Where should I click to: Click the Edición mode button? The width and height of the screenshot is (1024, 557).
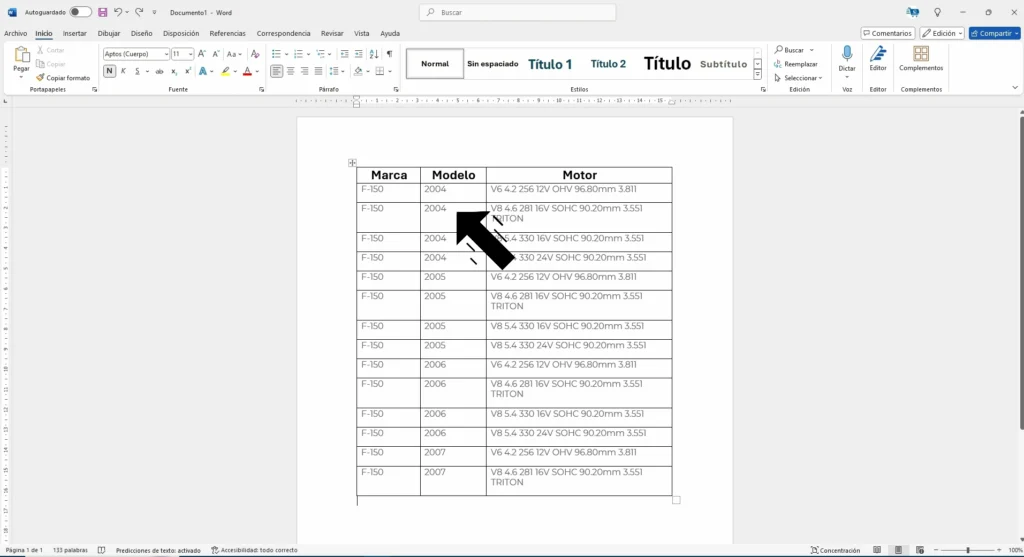[x=942, y=33]
